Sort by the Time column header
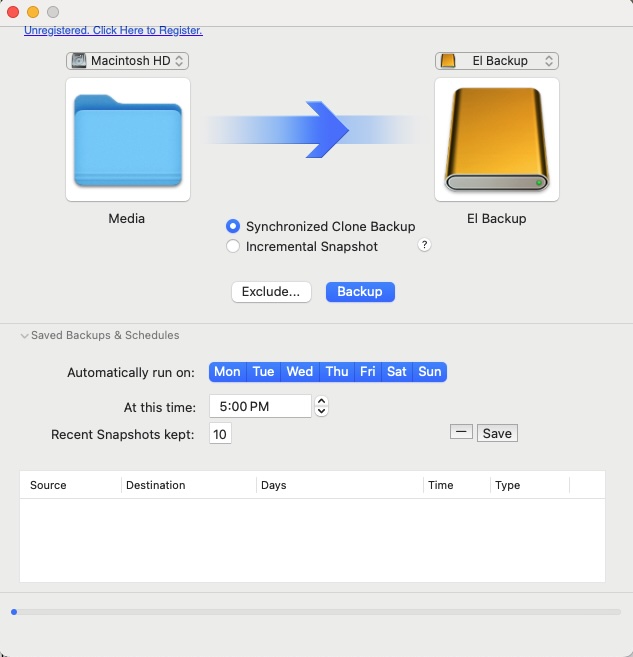The height and width of the screenshot is (657, 633). (x=457, y=485)
